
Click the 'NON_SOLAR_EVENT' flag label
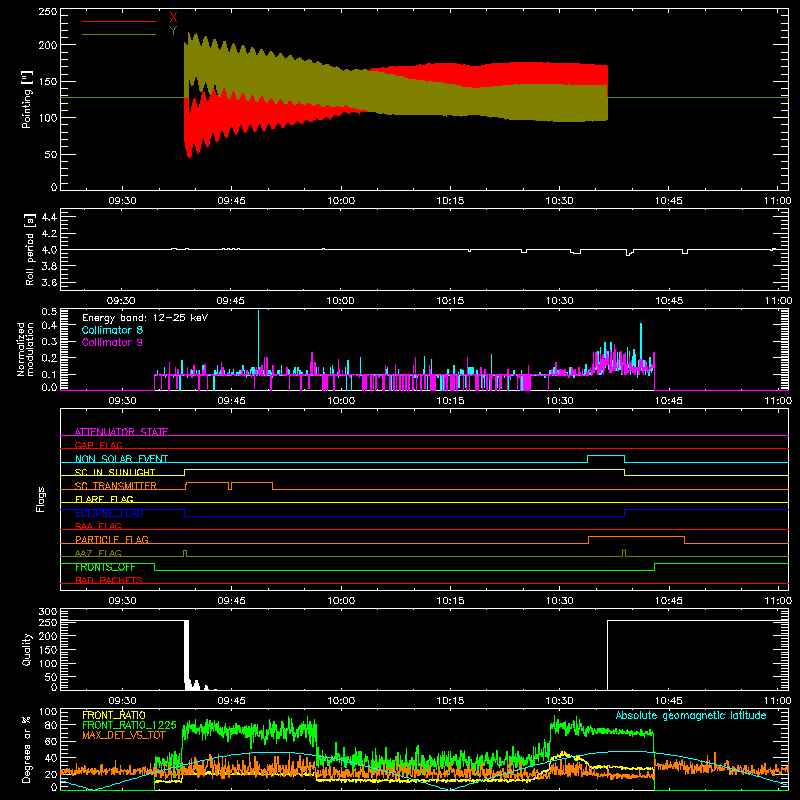pyautogui.click(x=121, y=459)
